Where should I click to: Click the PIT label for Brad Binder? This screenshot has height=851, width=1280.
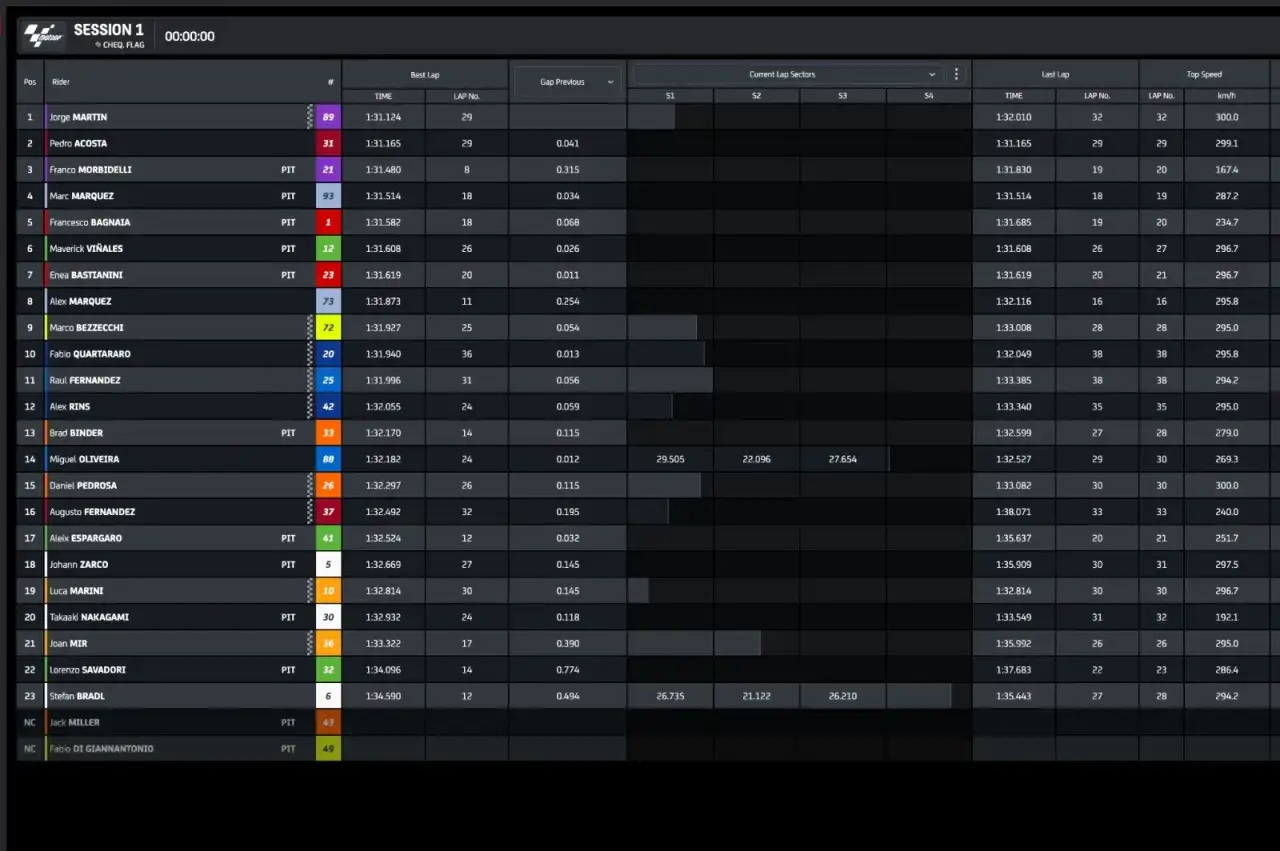click(x=288, y=433)
